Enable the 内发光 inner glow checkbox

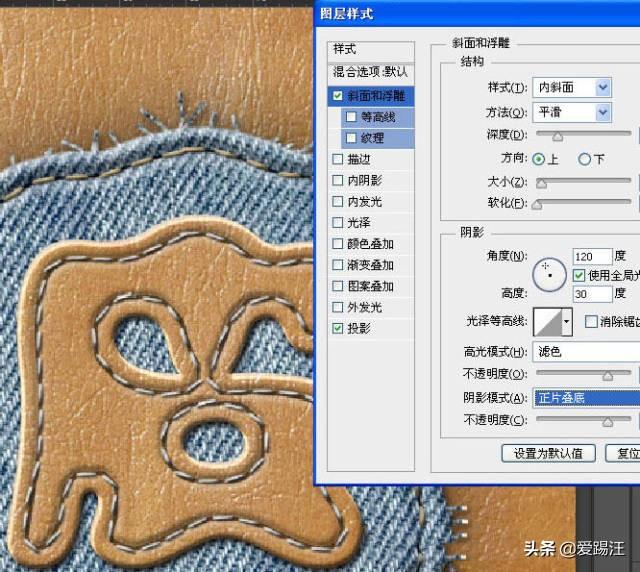[338, 201]
